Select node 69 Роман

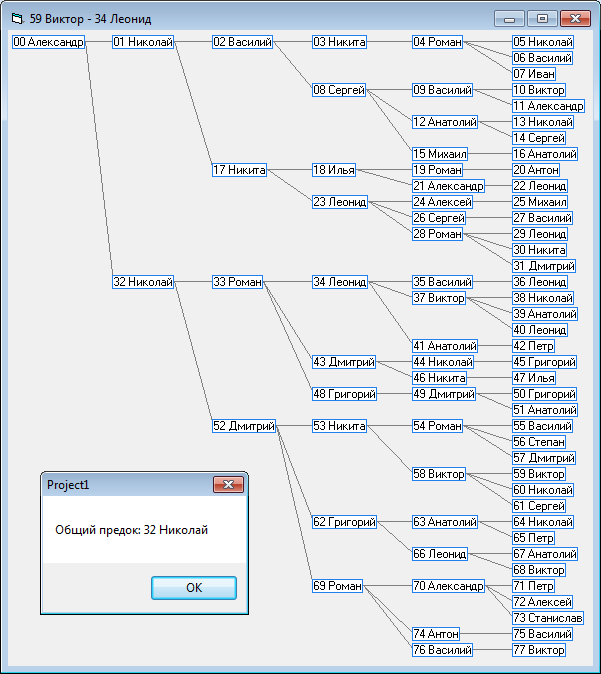coord(337,586)
